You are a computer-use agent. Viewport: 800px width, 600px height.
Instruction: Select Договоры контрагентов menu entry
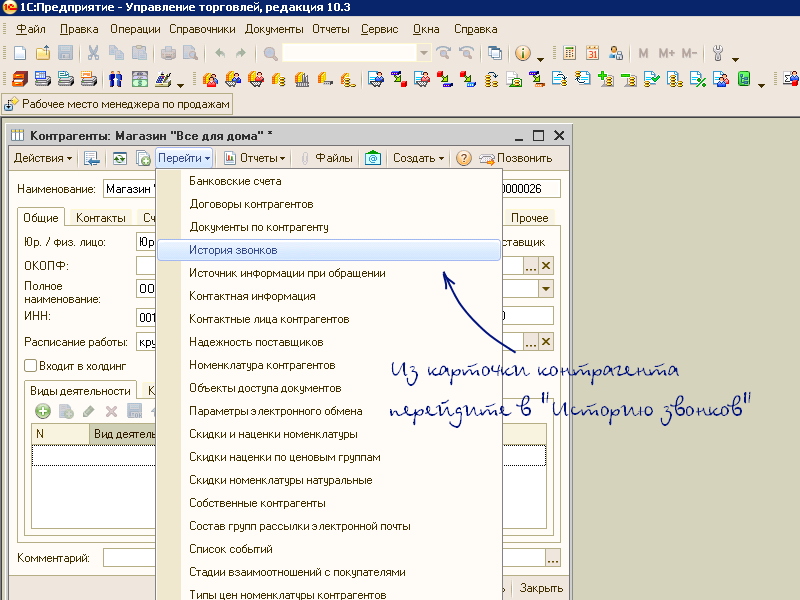329,204
